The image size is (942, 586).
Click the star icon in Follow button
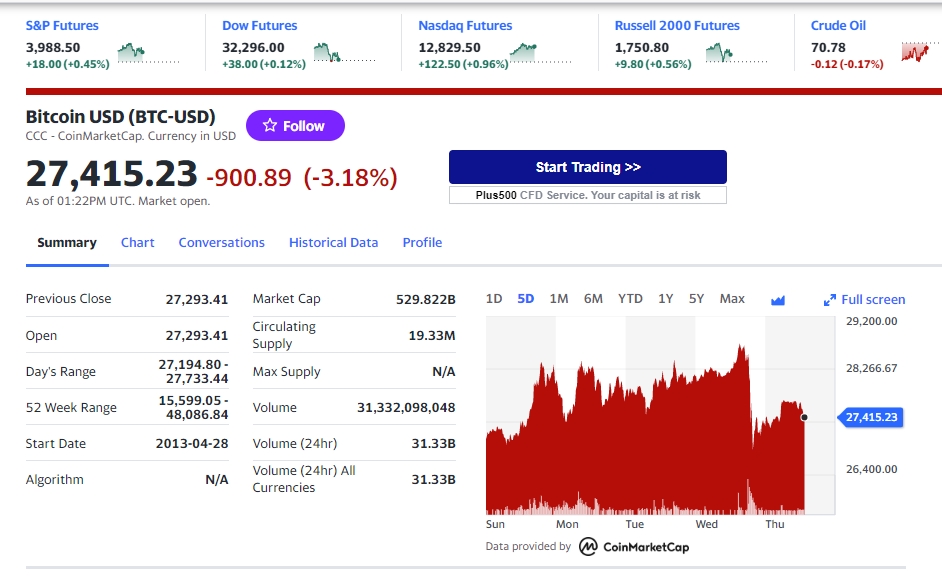[270, 125]
